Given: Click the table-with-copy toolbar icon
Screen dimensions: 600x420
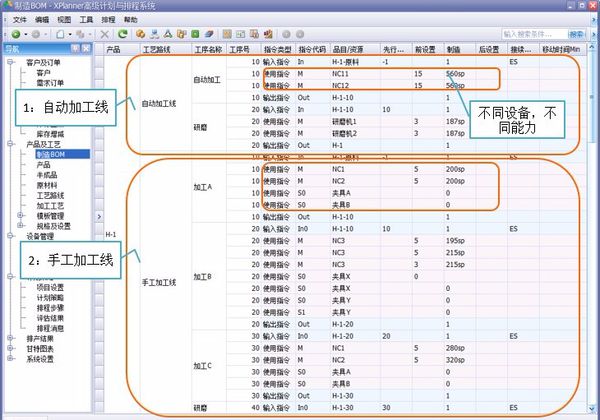Looking at the screenshot, I should tap(254, 34).
